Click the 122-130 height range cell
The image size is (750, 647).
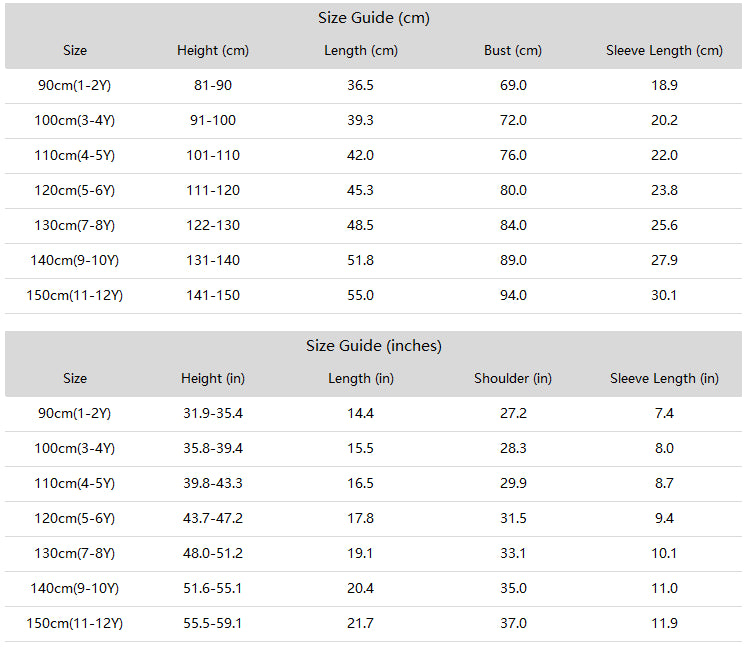tap(213, 225)
